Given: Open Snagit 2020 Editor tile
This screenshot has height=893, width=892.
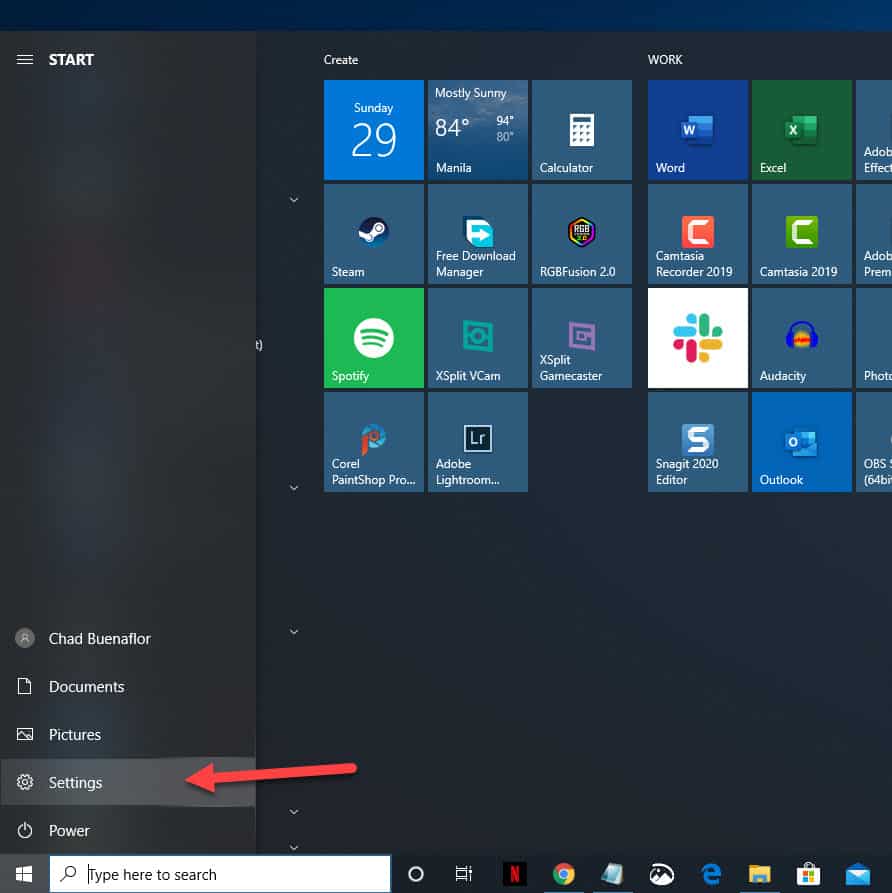Looking at the screenshot, I should point(698,442).
